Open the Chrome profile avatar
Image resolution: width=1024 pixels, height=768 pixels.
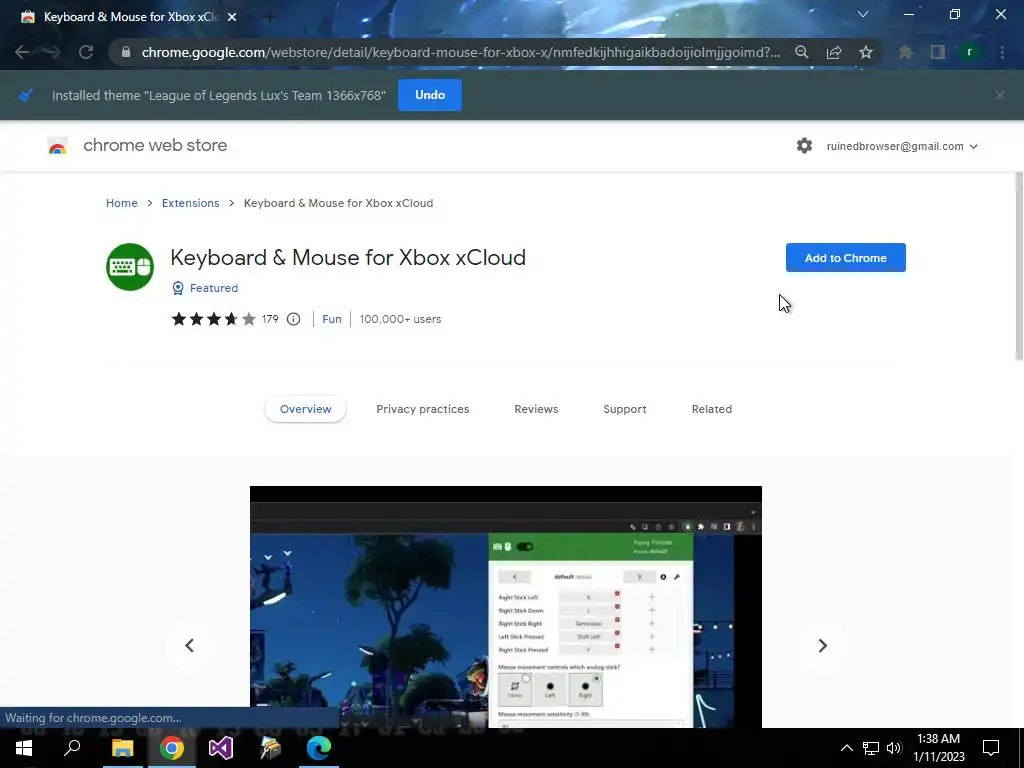[970, 52]
